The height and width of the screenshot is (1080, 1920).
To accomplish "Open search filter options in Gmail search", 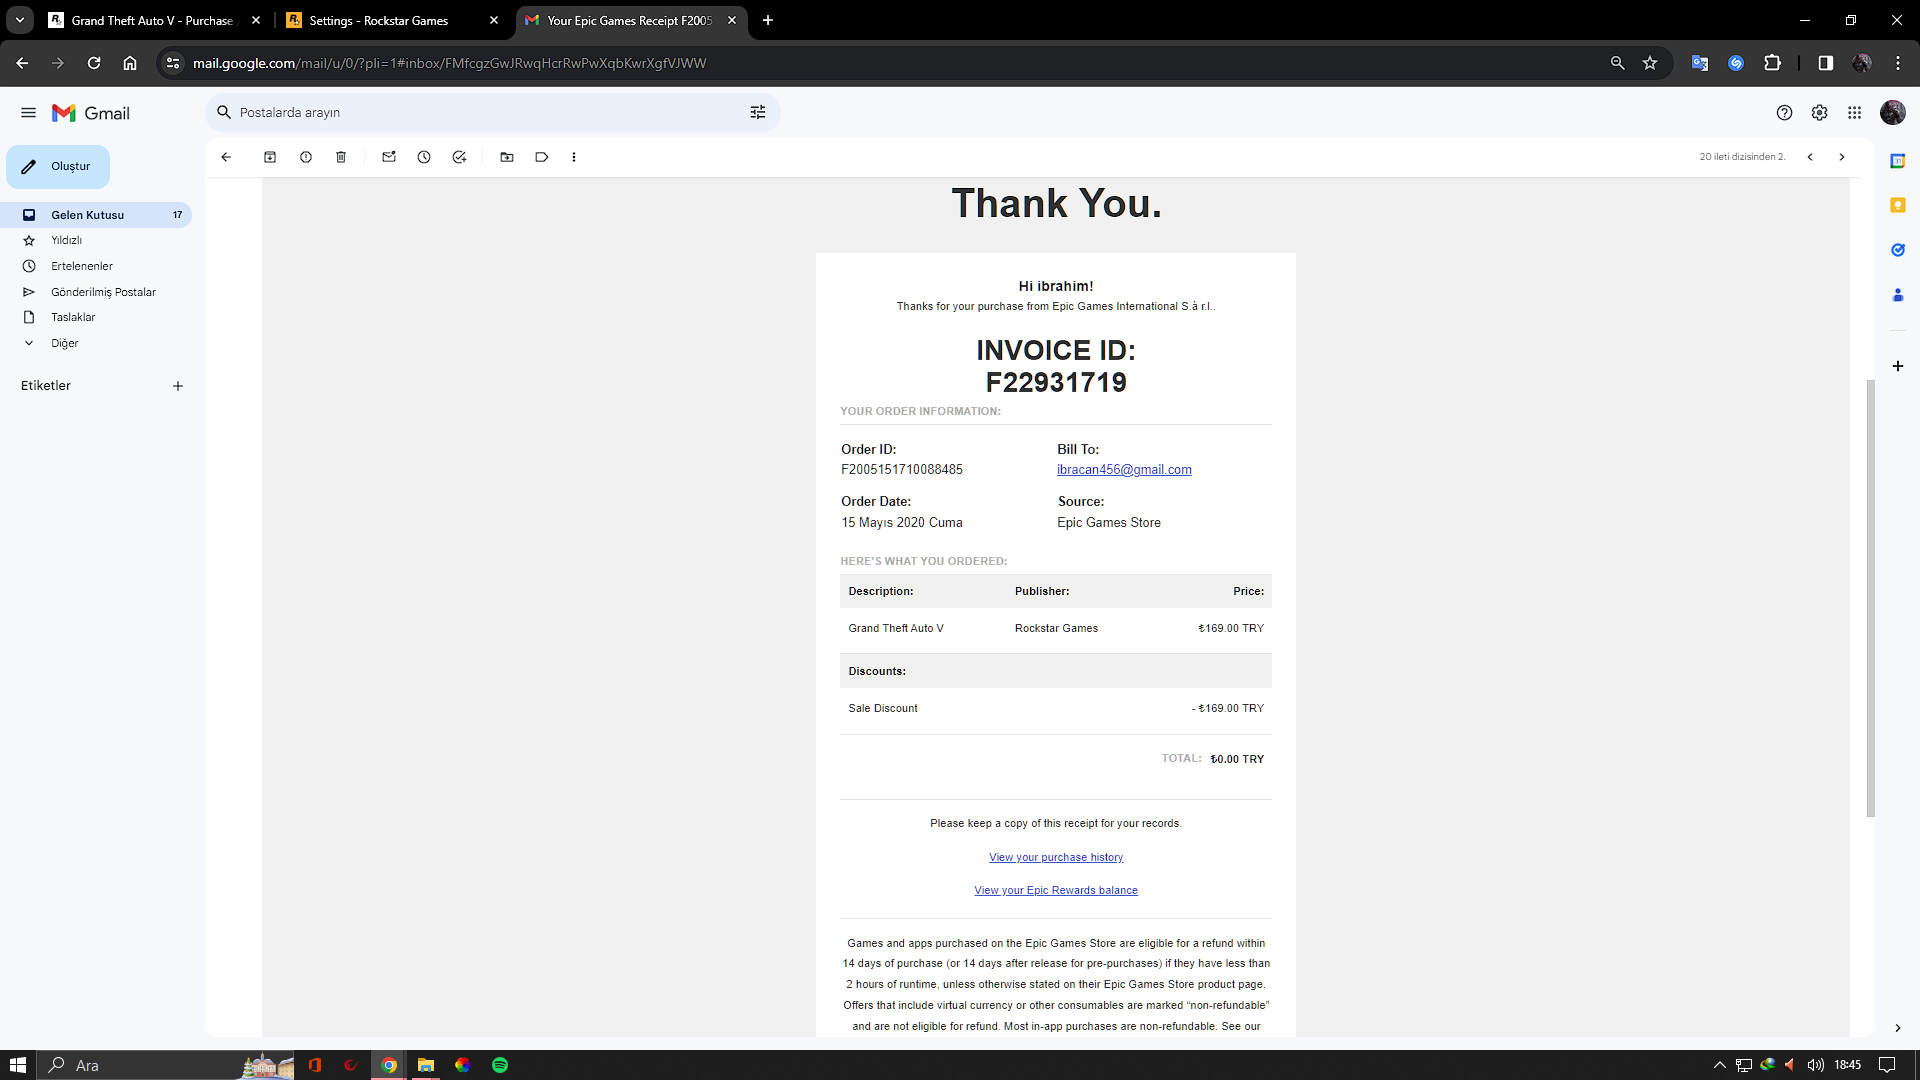I will 758,112.
